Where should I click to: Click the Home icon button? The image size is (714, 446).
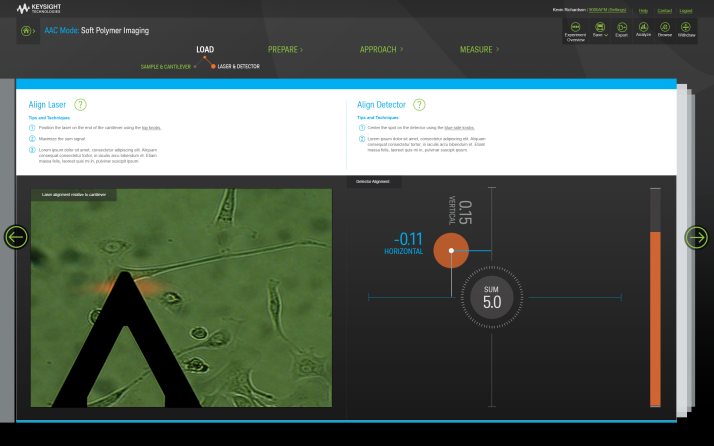(28, 31)
